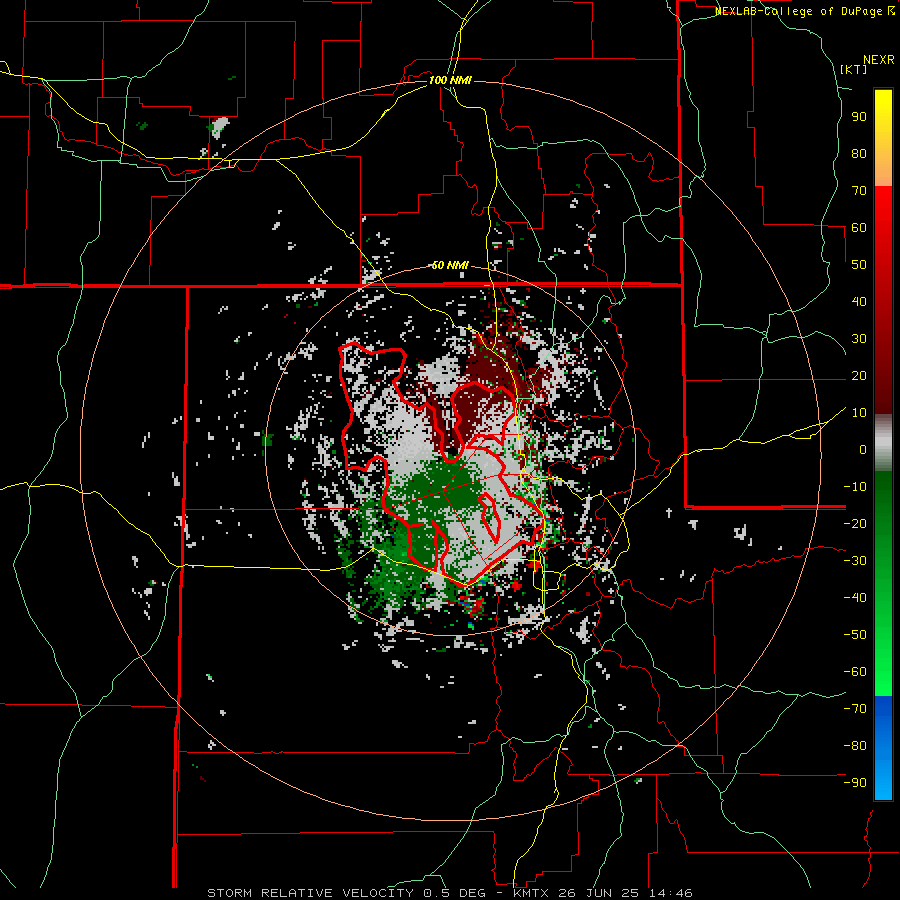
Task: Click the -20 value on velocity scale
Action: [x=855, y=523]
